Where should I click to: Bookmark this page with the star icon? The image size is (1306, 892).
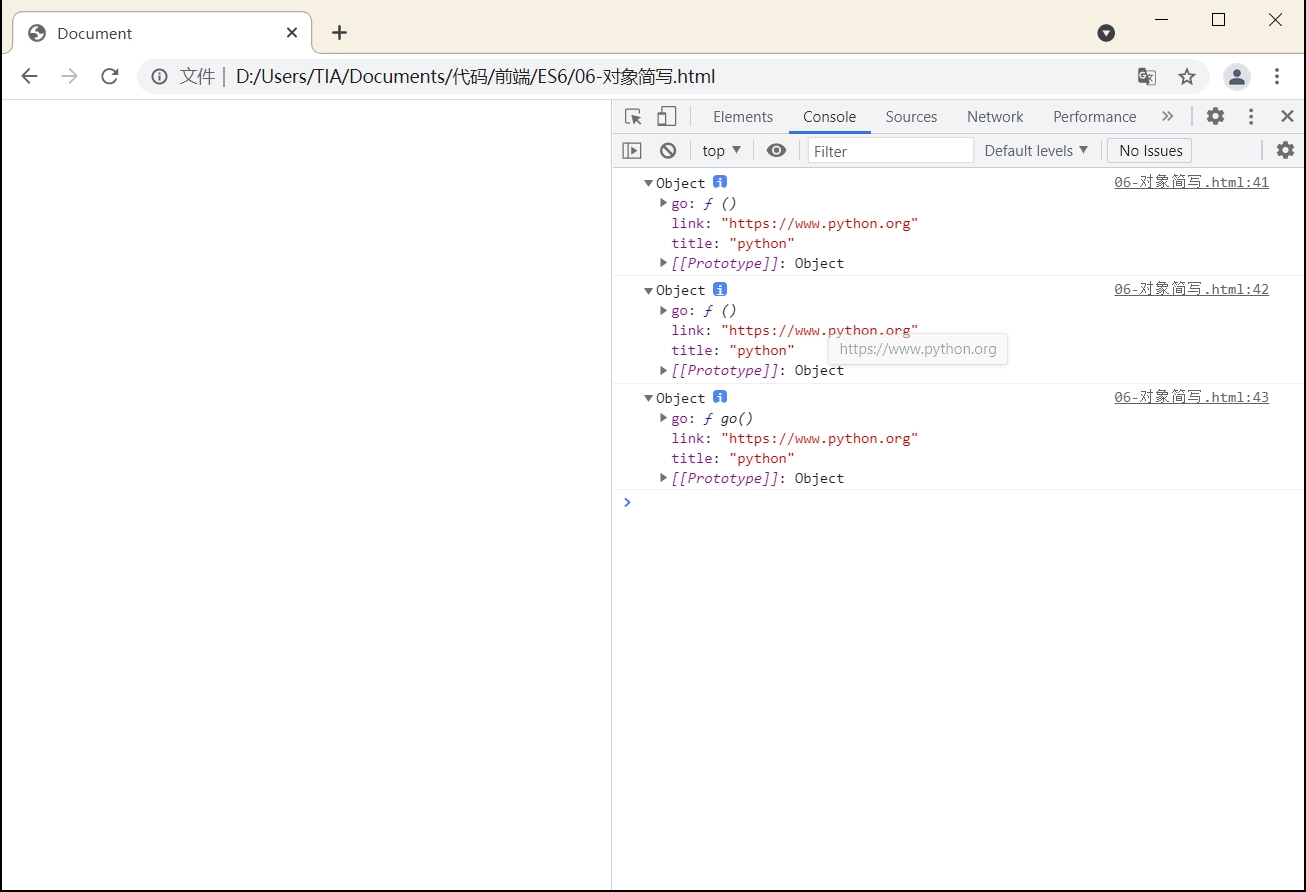click(x=1187, y=77)
